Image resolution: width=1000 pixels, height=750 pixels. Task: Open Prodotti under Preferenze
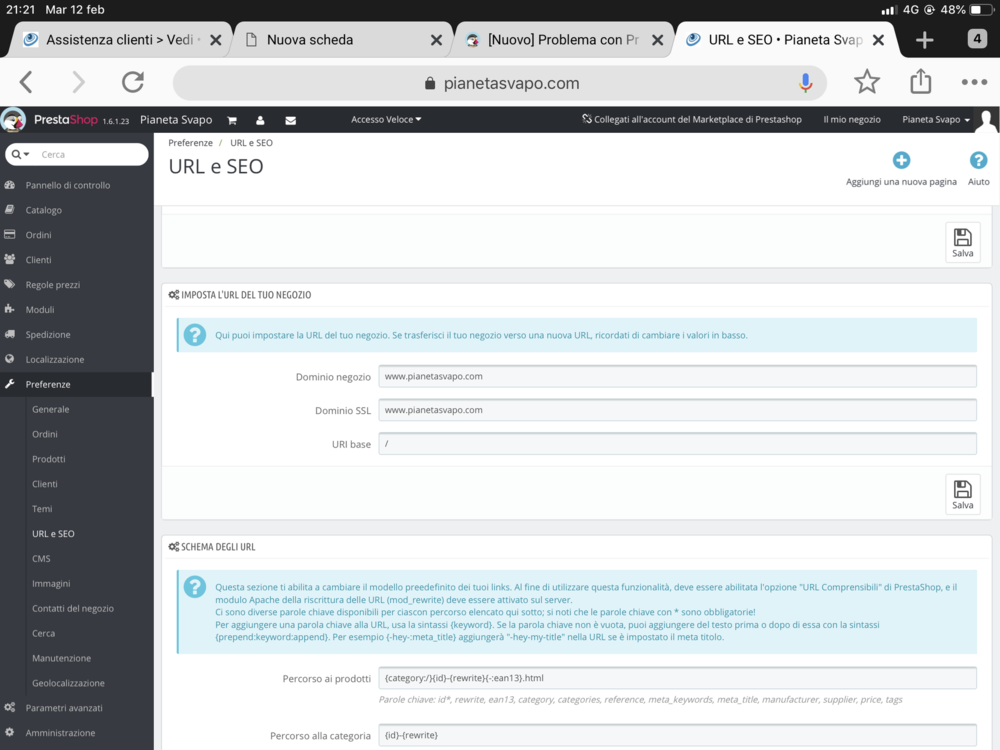48,459
